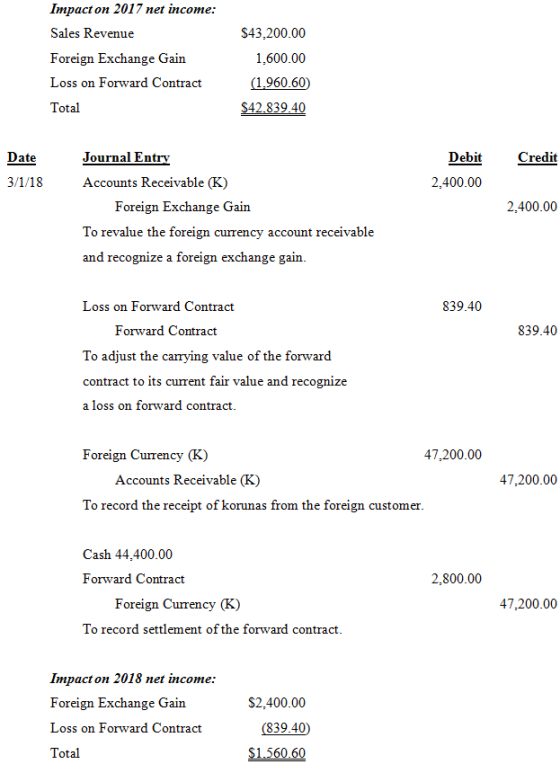
Task: Select the 2017 total $42,839.40
Action: tap(273, 108)
